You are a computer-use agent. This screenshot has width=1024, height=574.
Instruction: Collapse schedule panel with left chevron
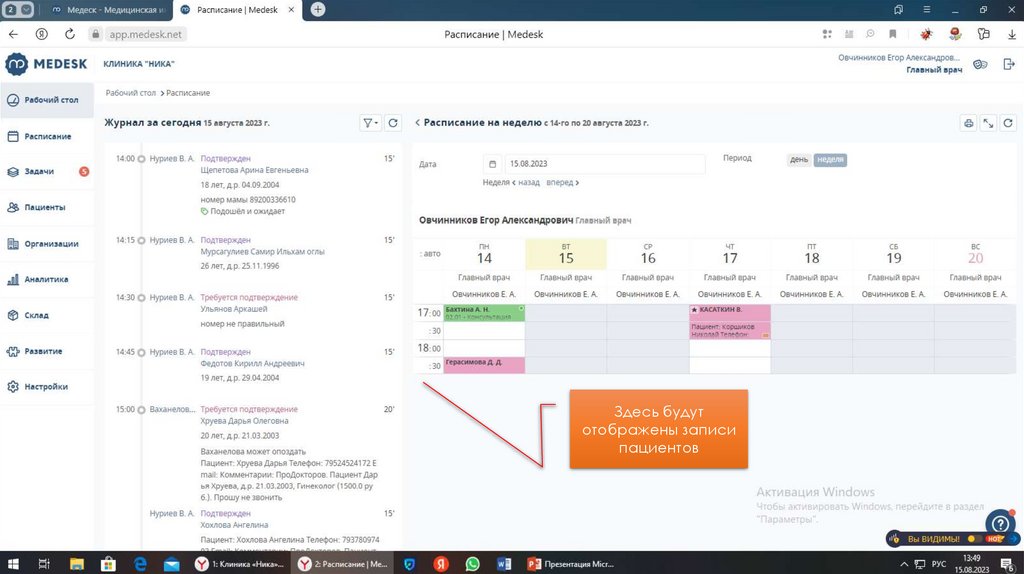417,123
